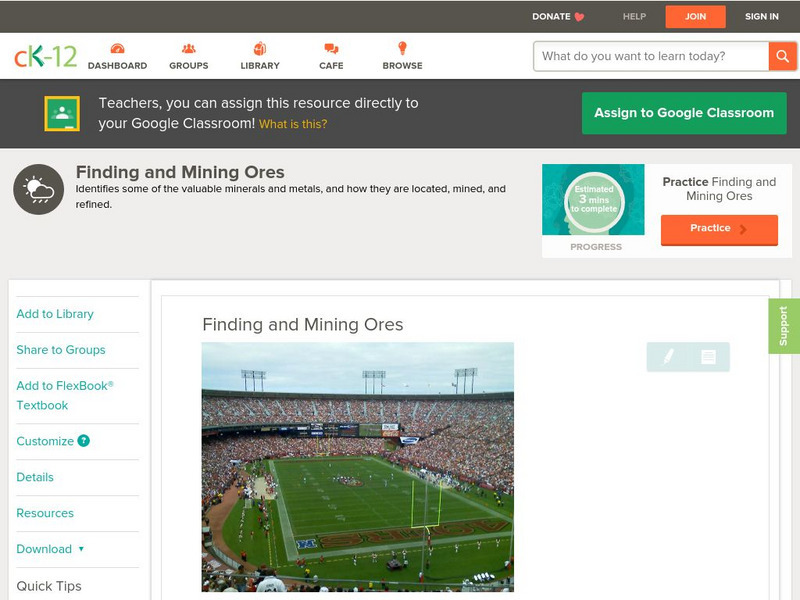This screenshot has width=800, height=600.
Task: Click the orange search magnifier button
Action: (782, 56)
